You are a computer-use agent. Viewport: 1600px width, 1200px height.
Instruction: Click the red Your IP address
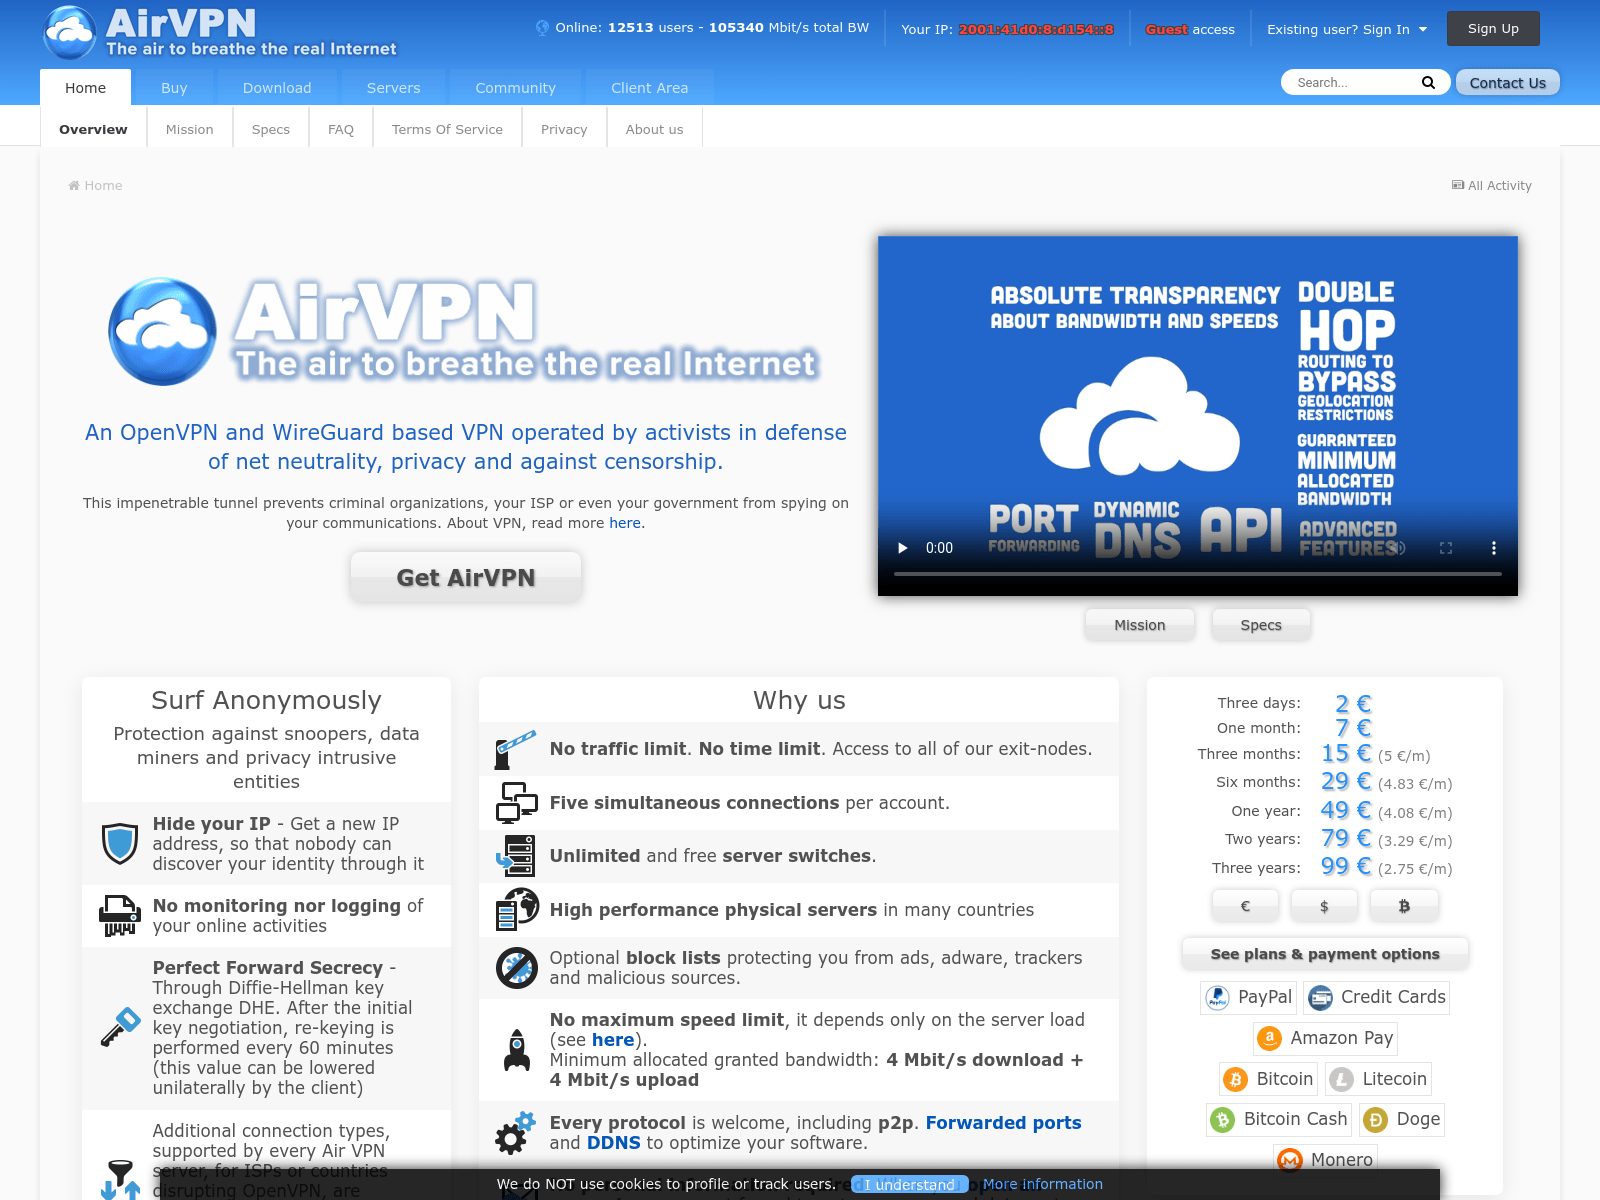tap(1036, 29)
